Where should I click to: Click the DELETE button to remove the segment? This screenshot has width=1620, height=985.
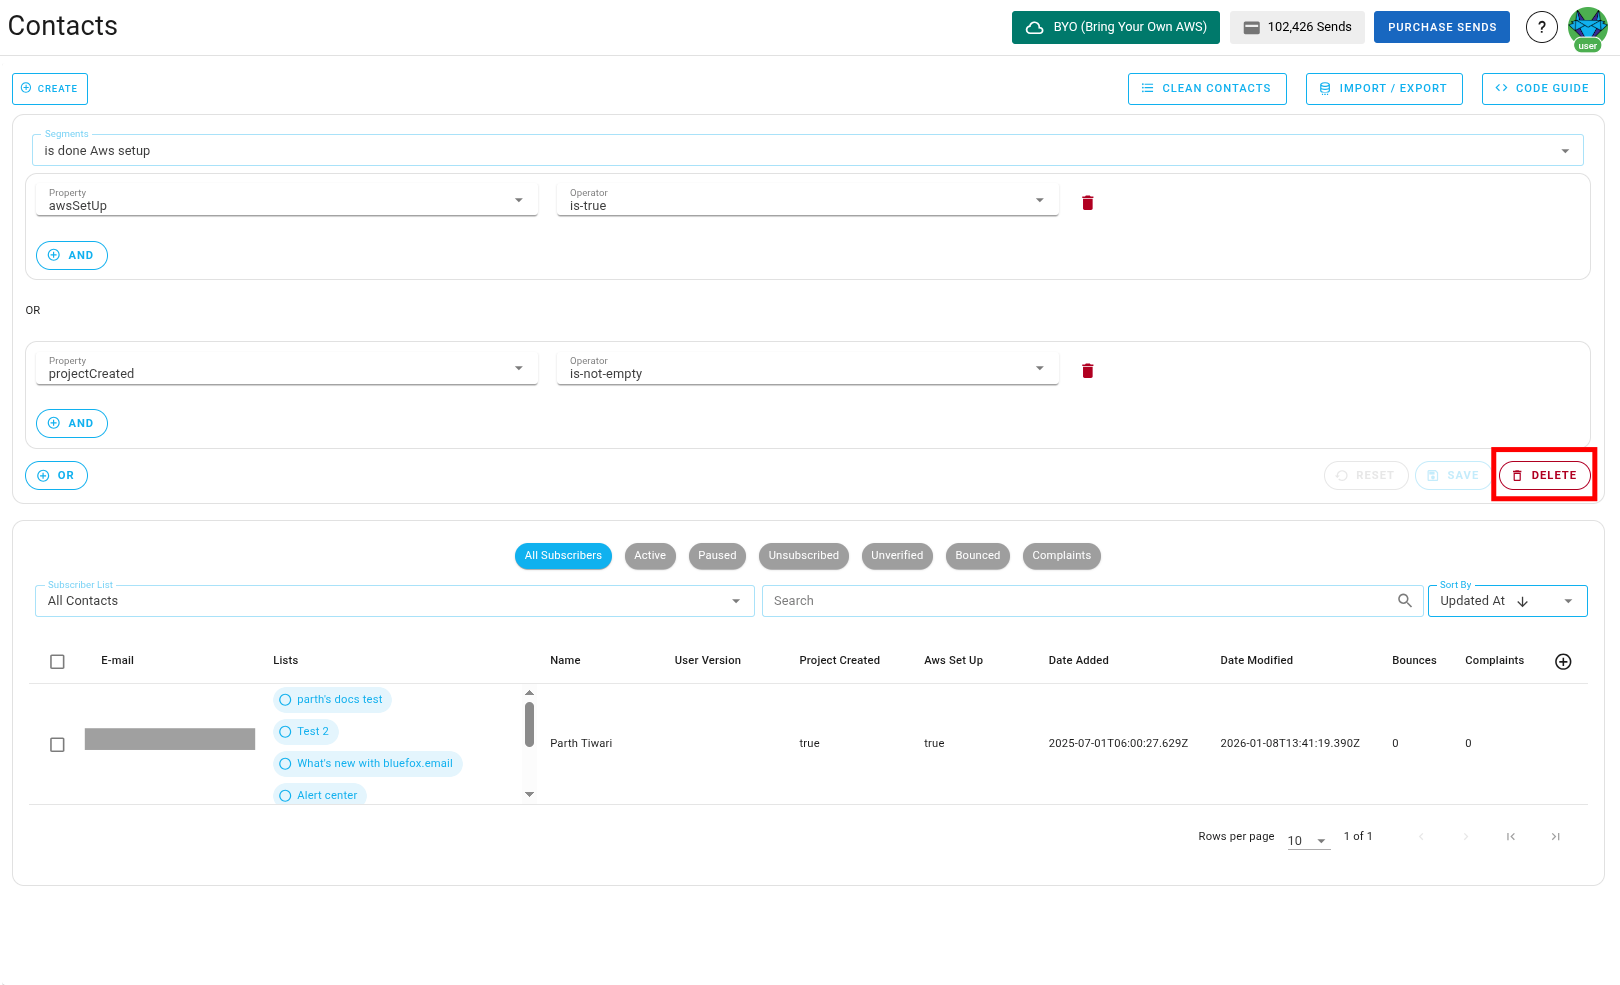1543,475
